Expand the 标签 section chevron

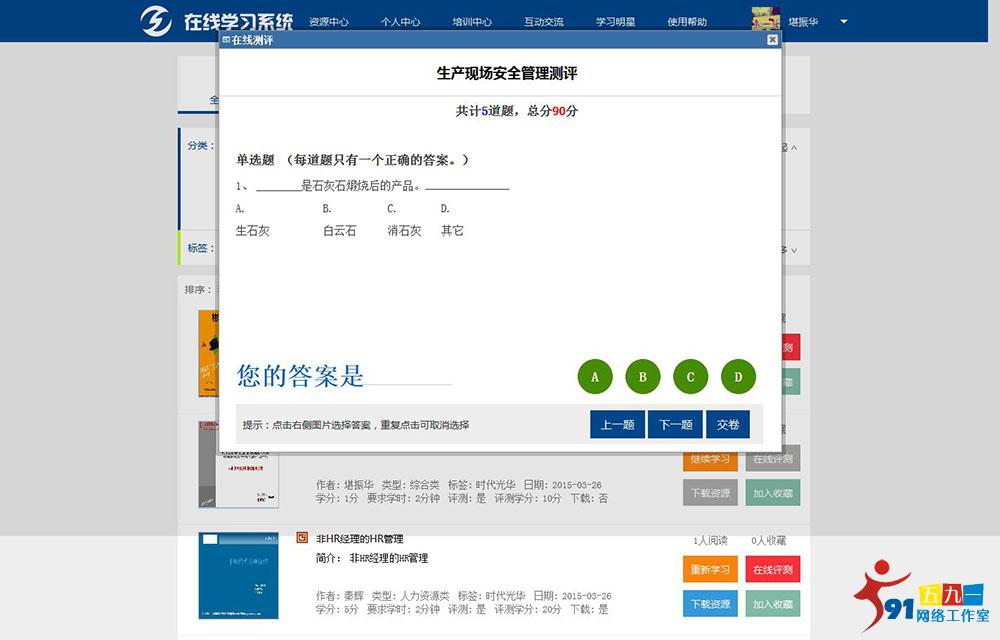coord(793,249)
